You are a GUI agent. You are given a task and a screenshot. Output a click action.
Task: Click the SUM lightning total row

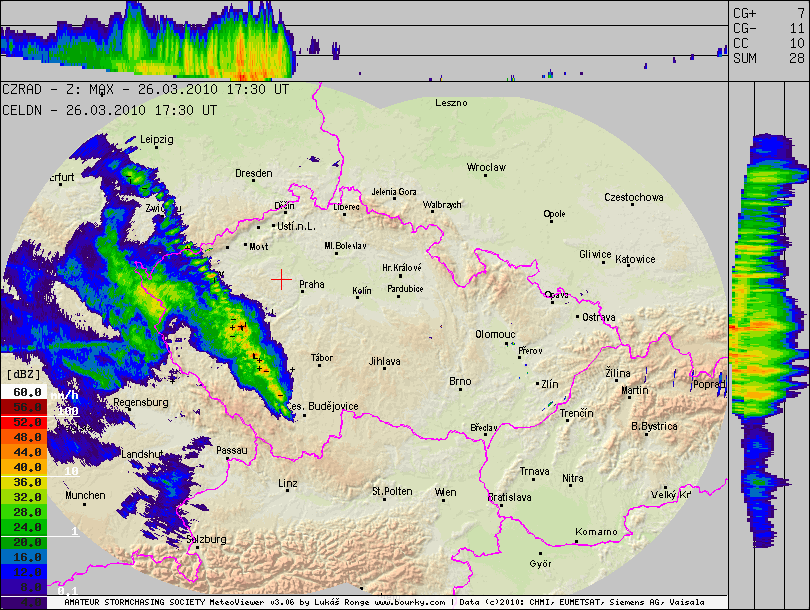click(x=769, y=58)
